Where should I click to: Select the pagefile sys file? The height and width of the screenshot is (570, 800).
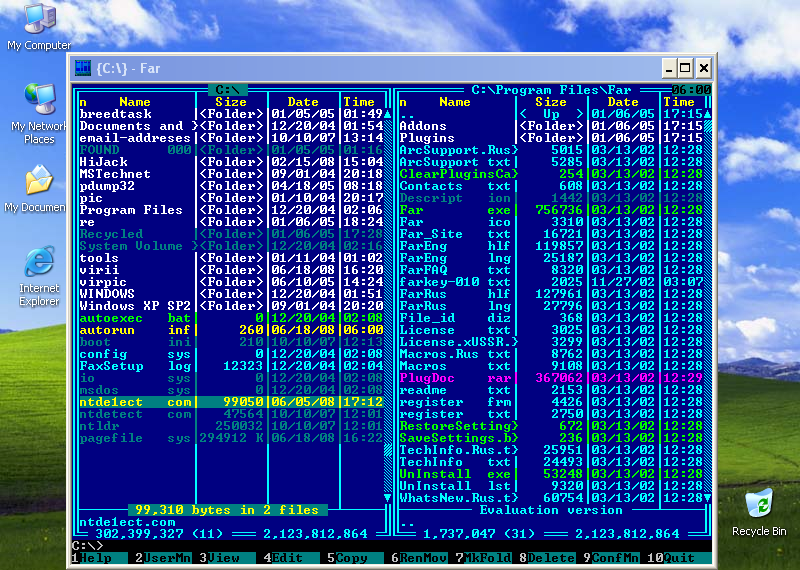click(x=231, y=438)
